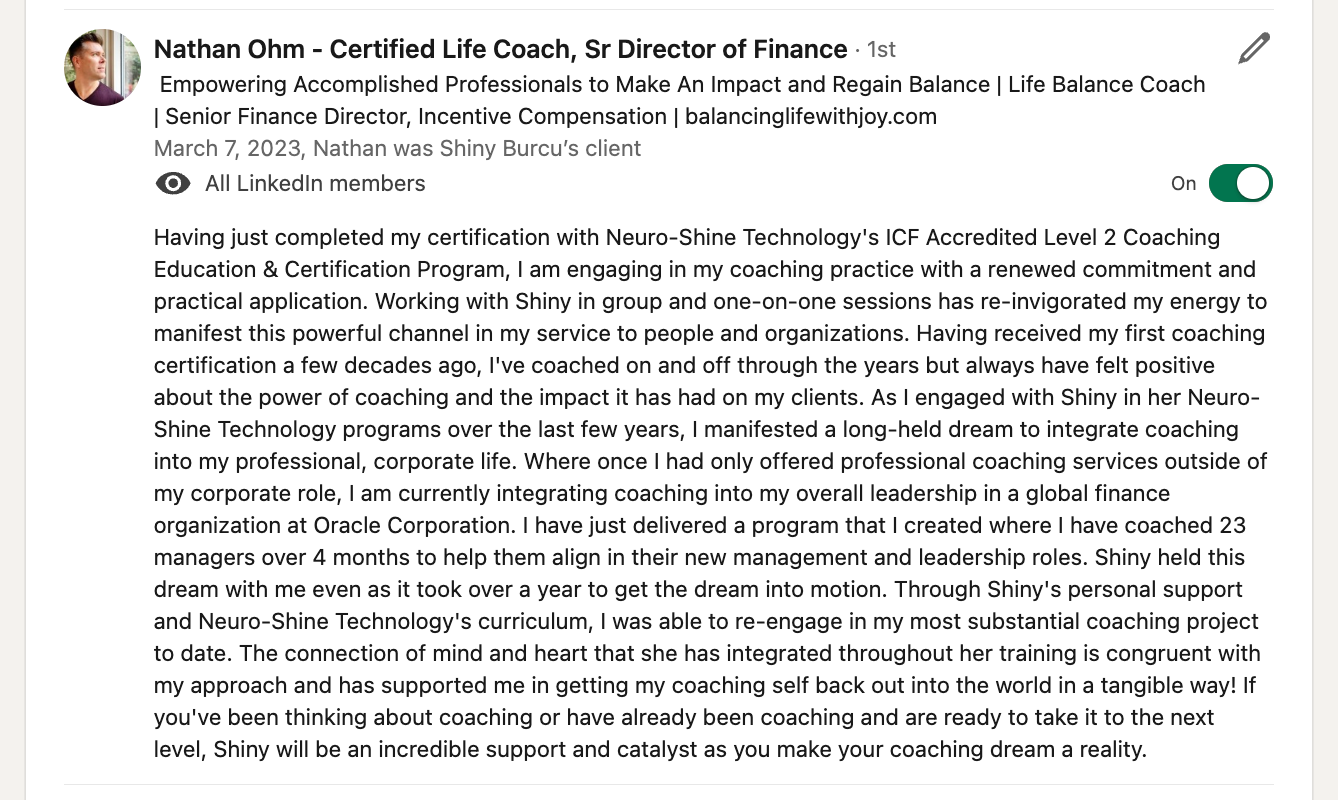The width and height of the screenshot is (1338, 800).
Task: Click the March 7, 2023 date text
Action: click(x=225, y=148)
